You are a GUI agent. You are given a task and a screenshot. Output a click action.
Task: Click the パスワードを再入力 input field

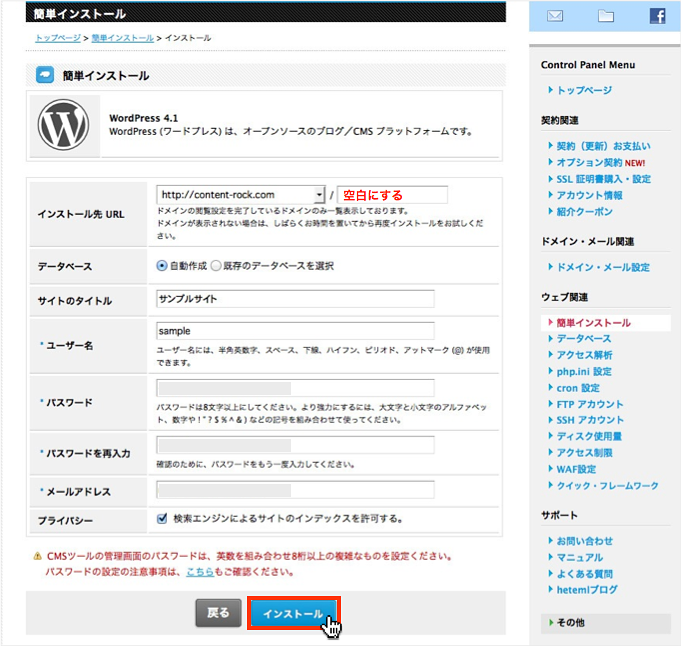coord(295,445)
